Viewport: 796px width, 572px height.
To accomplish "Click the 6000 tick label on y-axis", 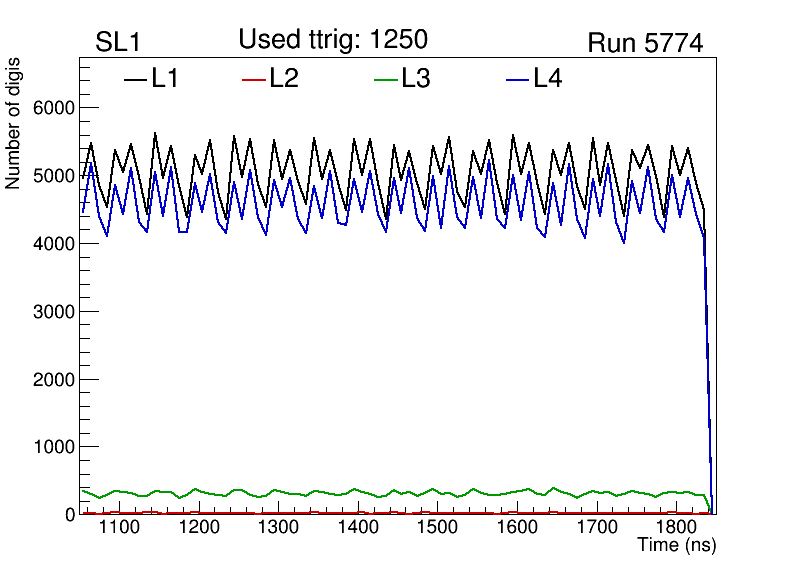I will (50, 108).
